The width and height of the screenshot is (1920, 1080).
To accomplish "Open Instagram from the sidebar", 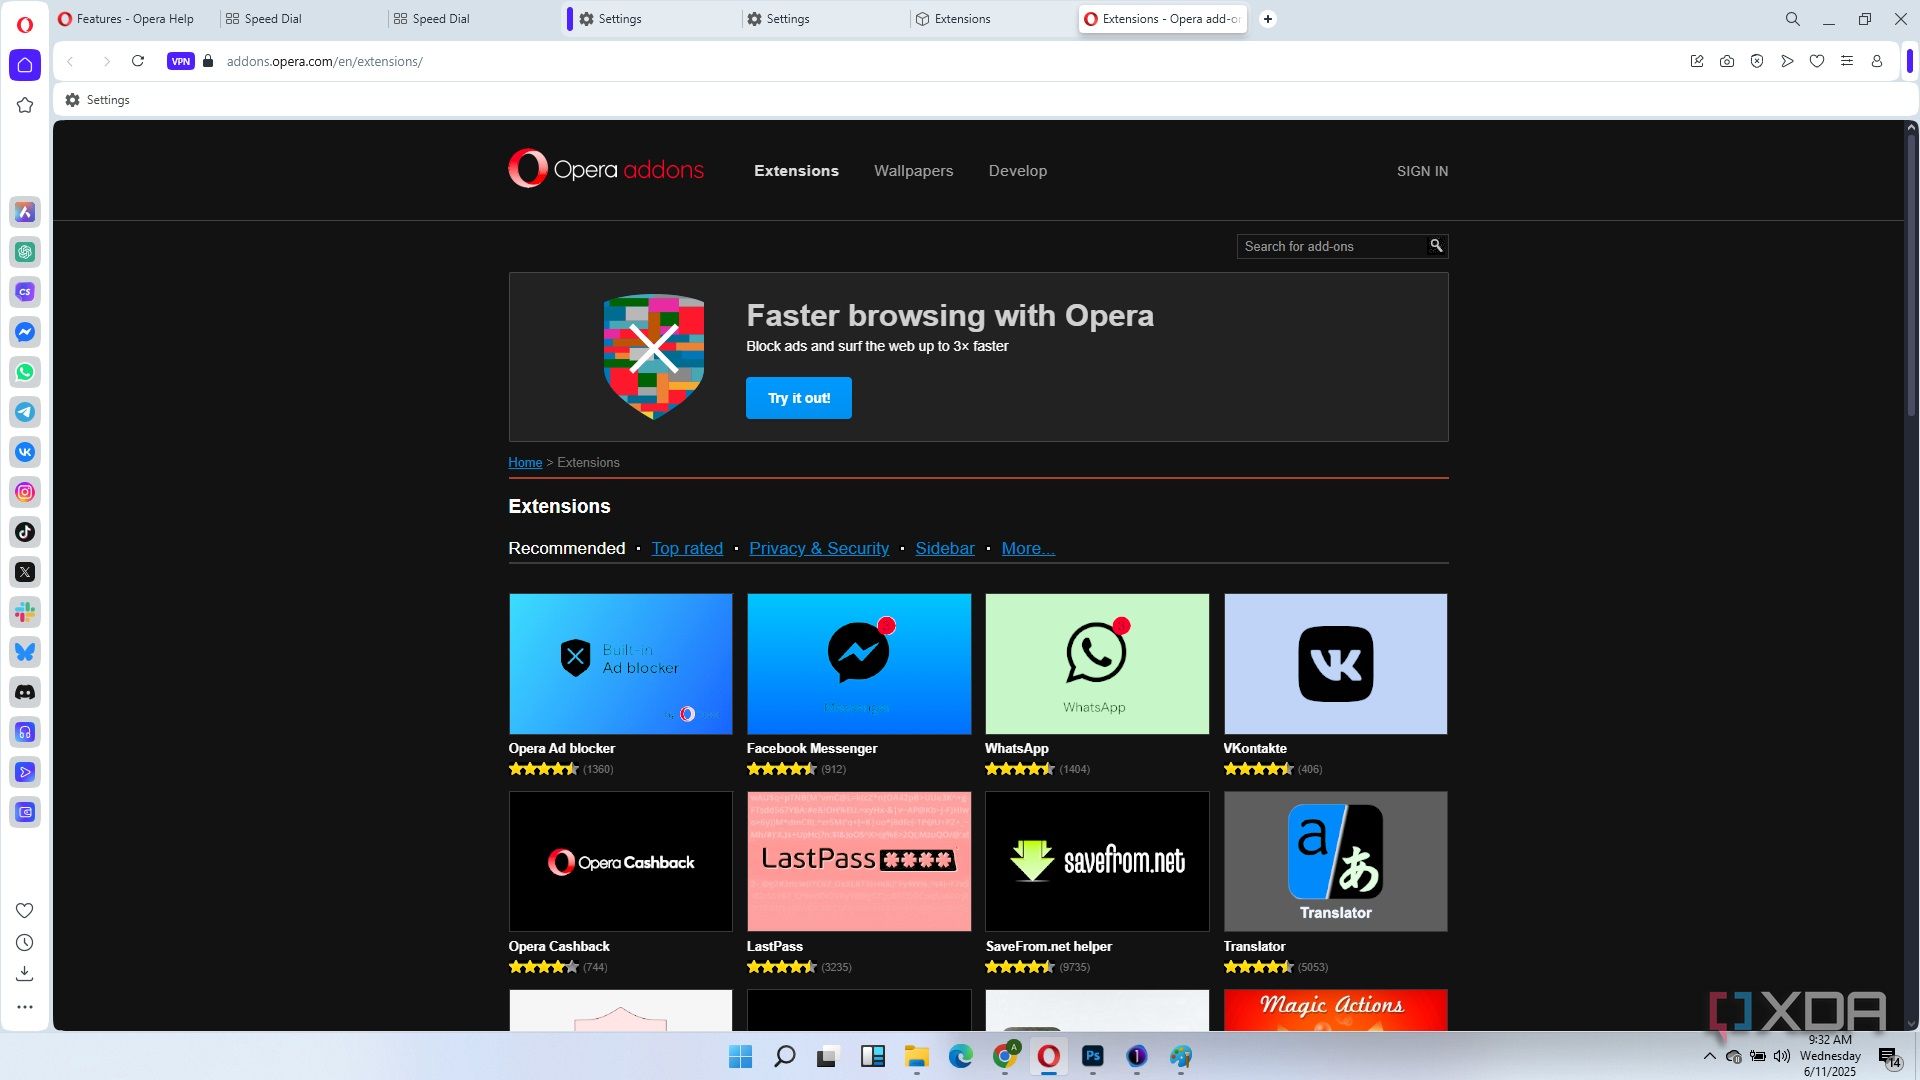I will click(25, 492).
